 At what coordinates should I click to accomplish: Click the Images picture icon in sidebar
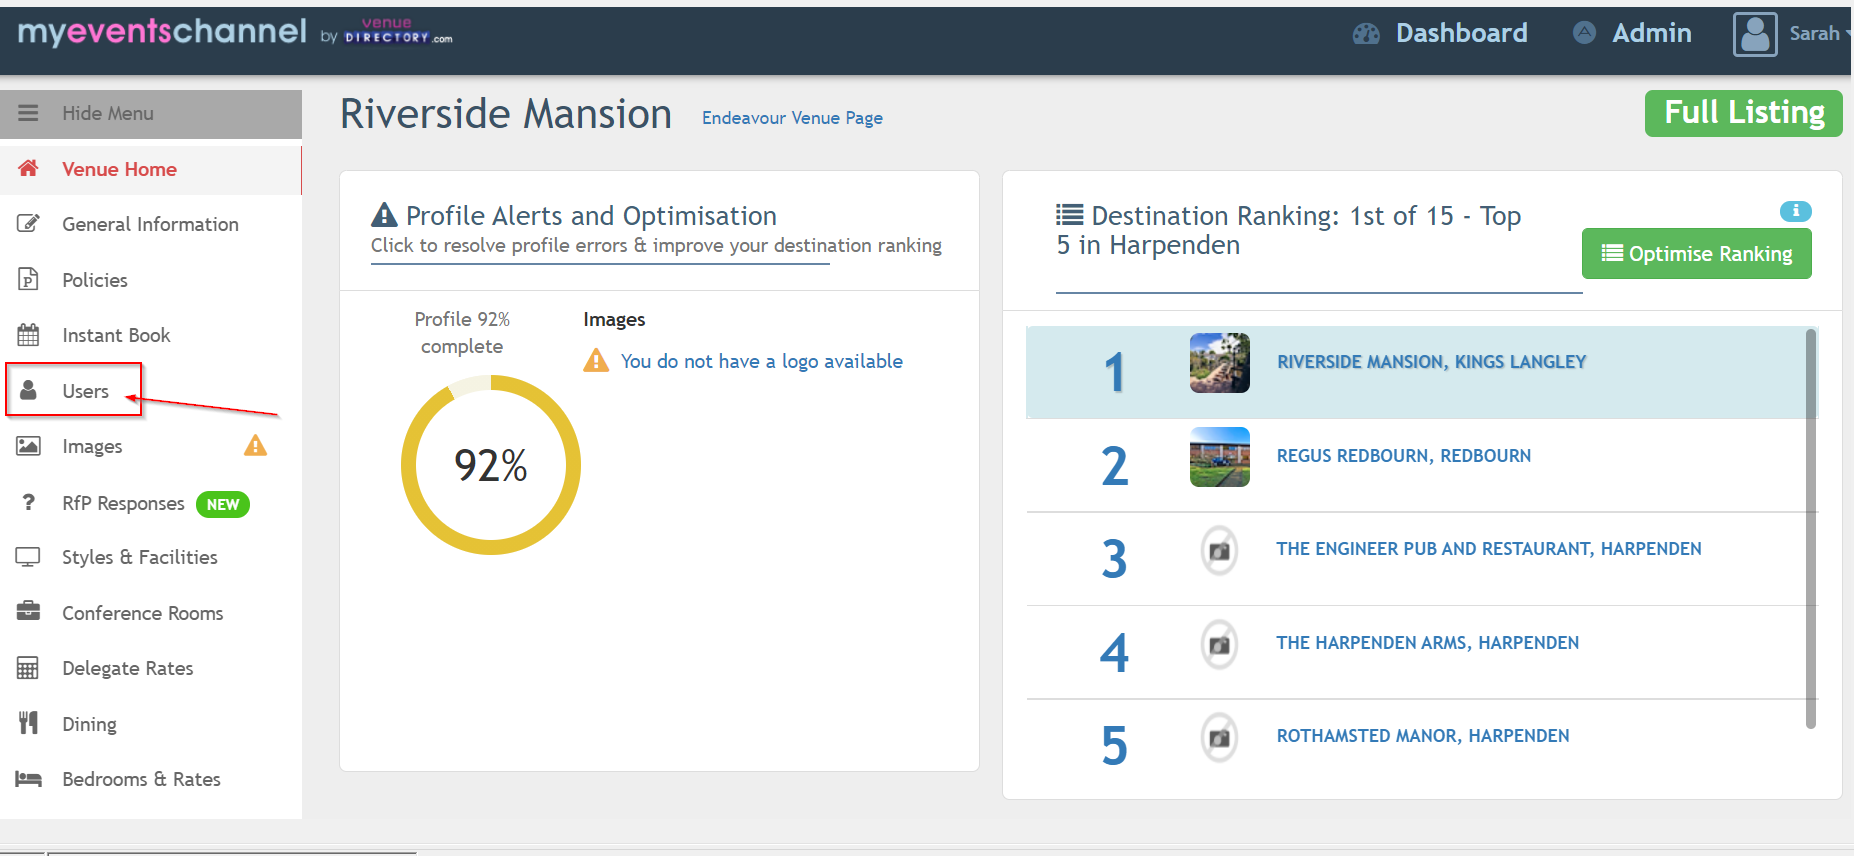click(28, 446)
